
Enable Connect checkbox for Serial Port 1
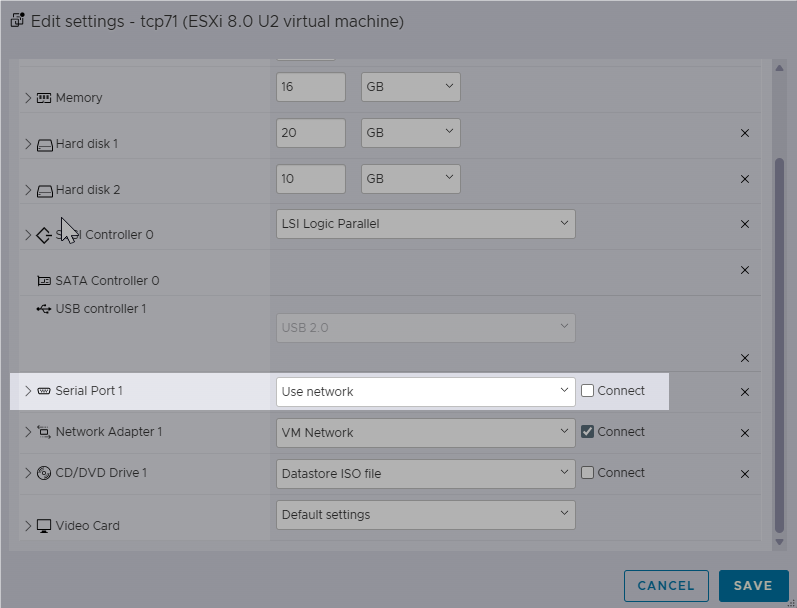[587, 390]
